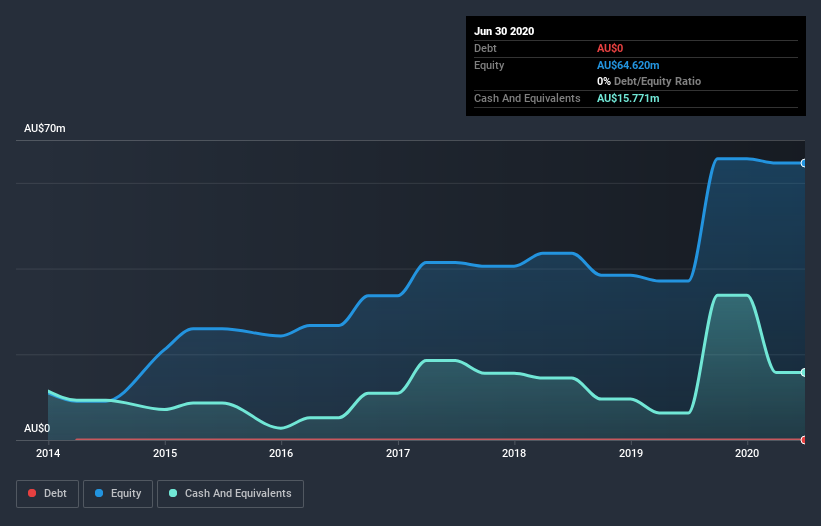Click the teal Cash And Equivalents legend dot
821x526 pixels.
click(173, 493)
